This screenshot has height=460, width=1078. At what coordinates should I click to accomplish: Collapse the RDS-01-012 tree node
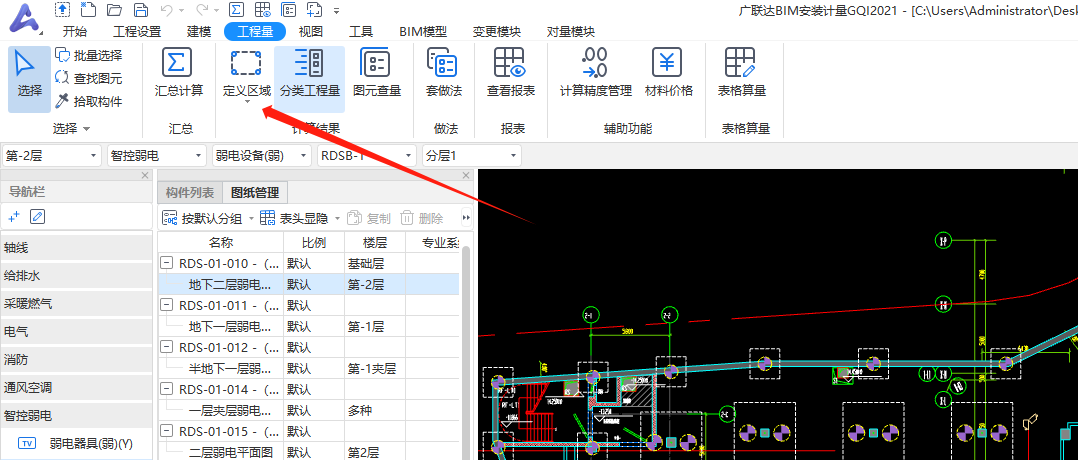pyautogui.click(x=166, y=347)
